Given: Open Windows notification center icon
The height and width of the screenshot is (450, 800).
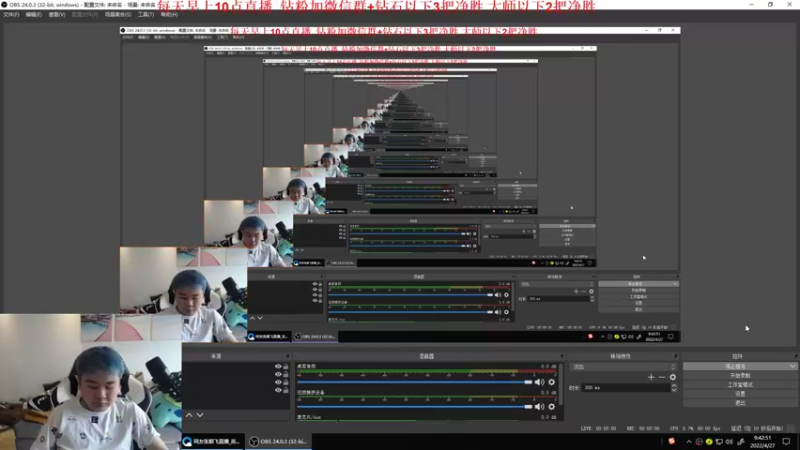Looking at the screenshot, I should coord(786,442).
